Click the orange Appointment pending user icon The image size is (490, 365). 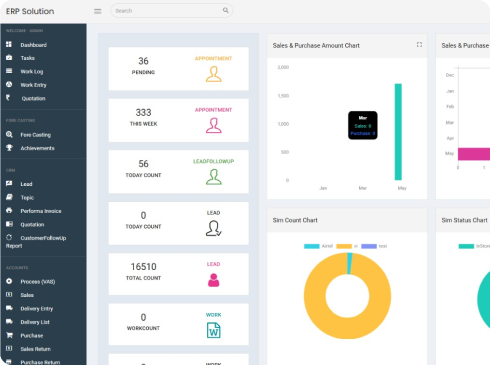[x=213, y=74]
